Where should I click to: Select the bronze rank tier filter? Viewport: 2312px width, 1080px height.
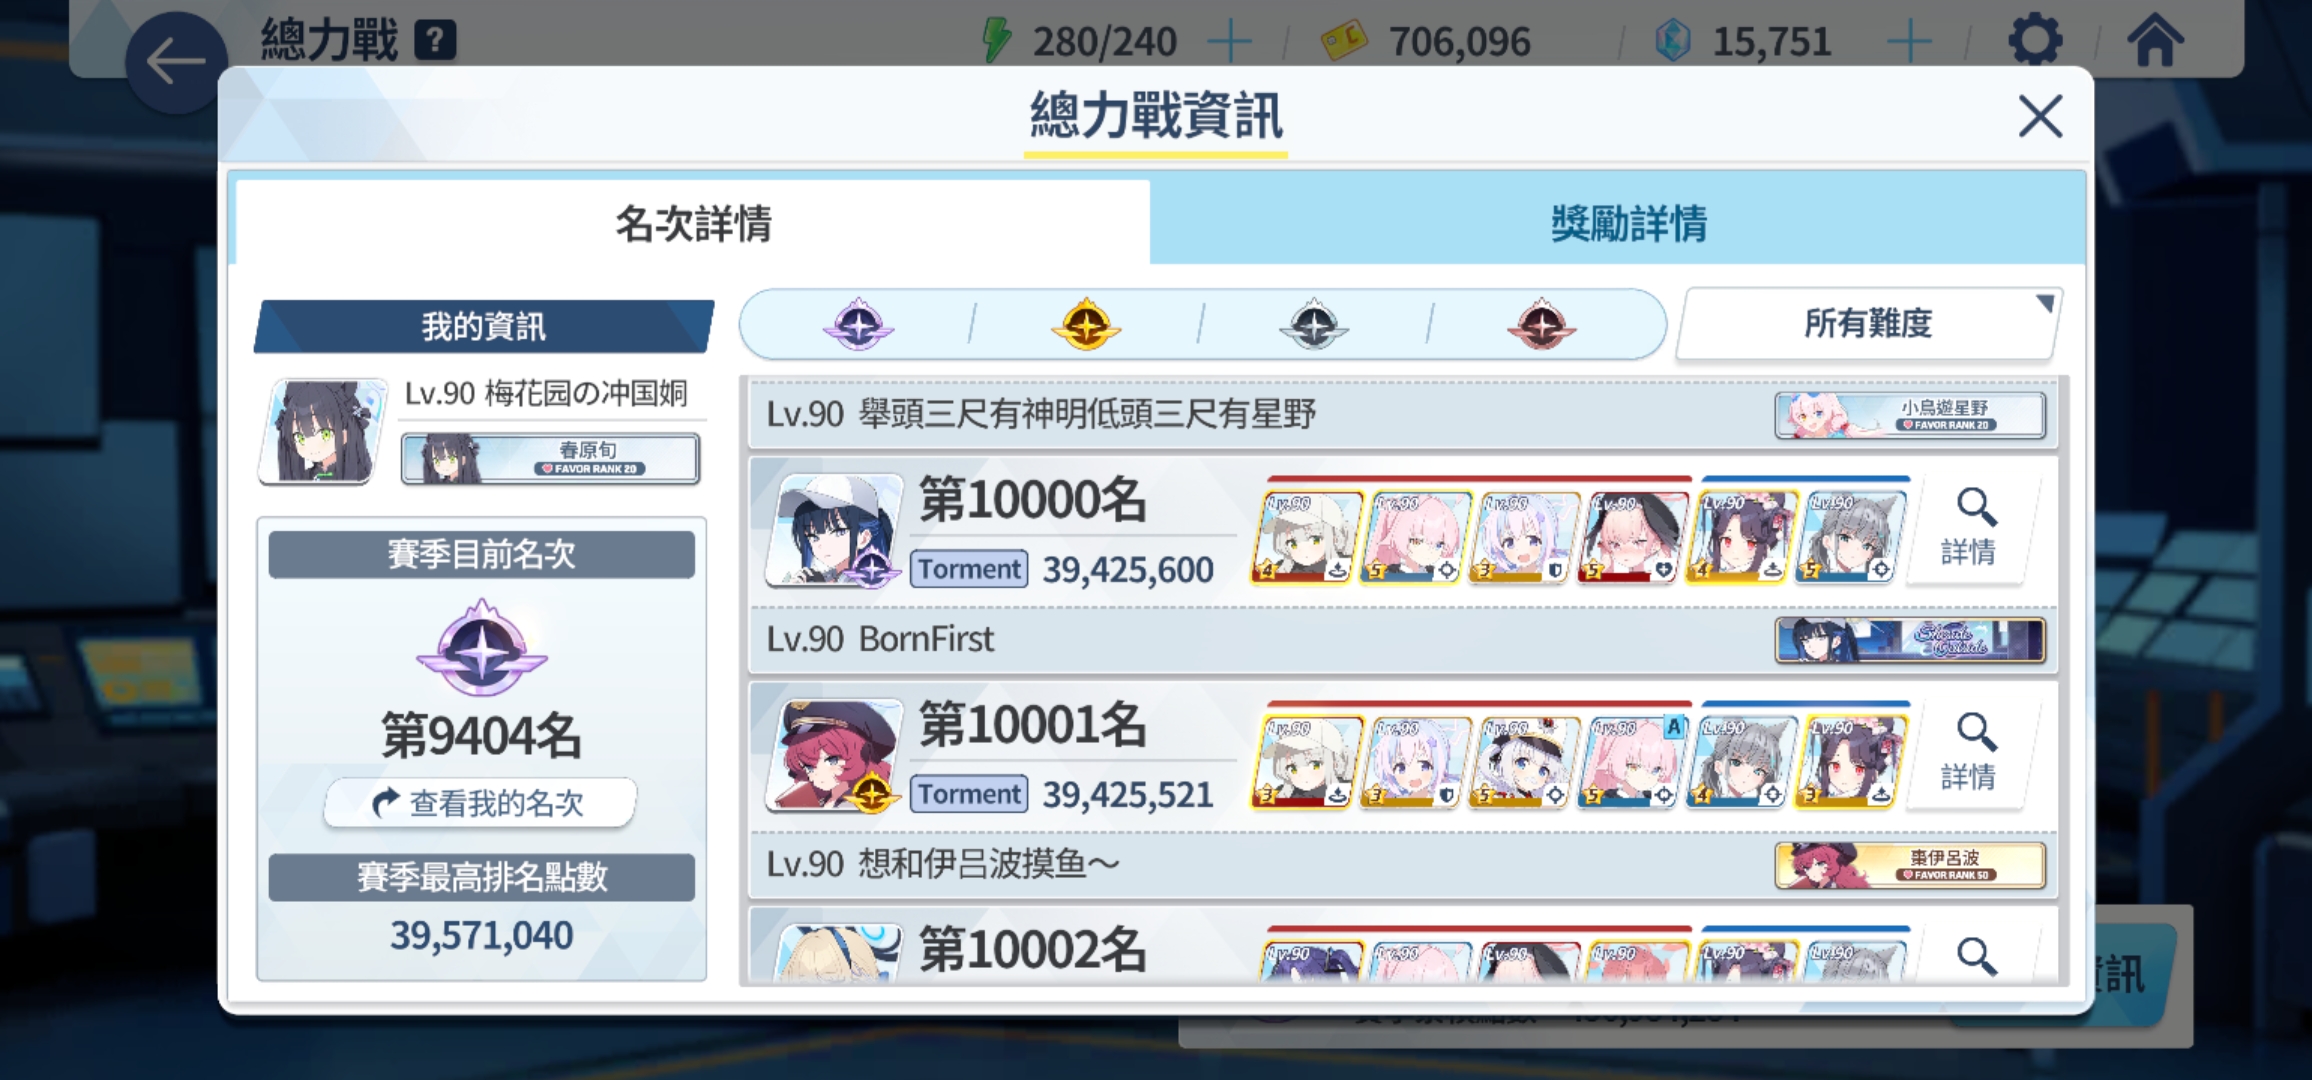(1542, 324)
